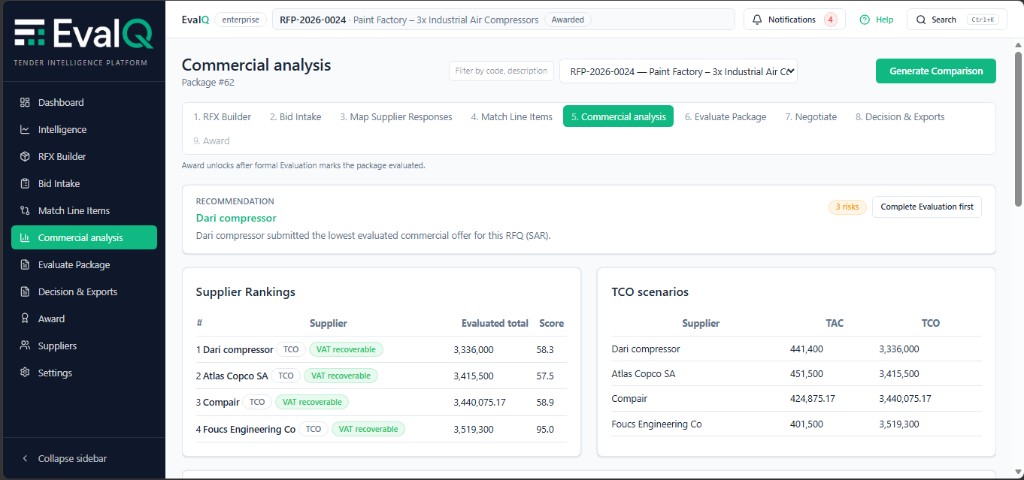Click TCO value 3,440,075.17 in TCO scenarios
This screenshot has width=1024, height=480.
905,398
